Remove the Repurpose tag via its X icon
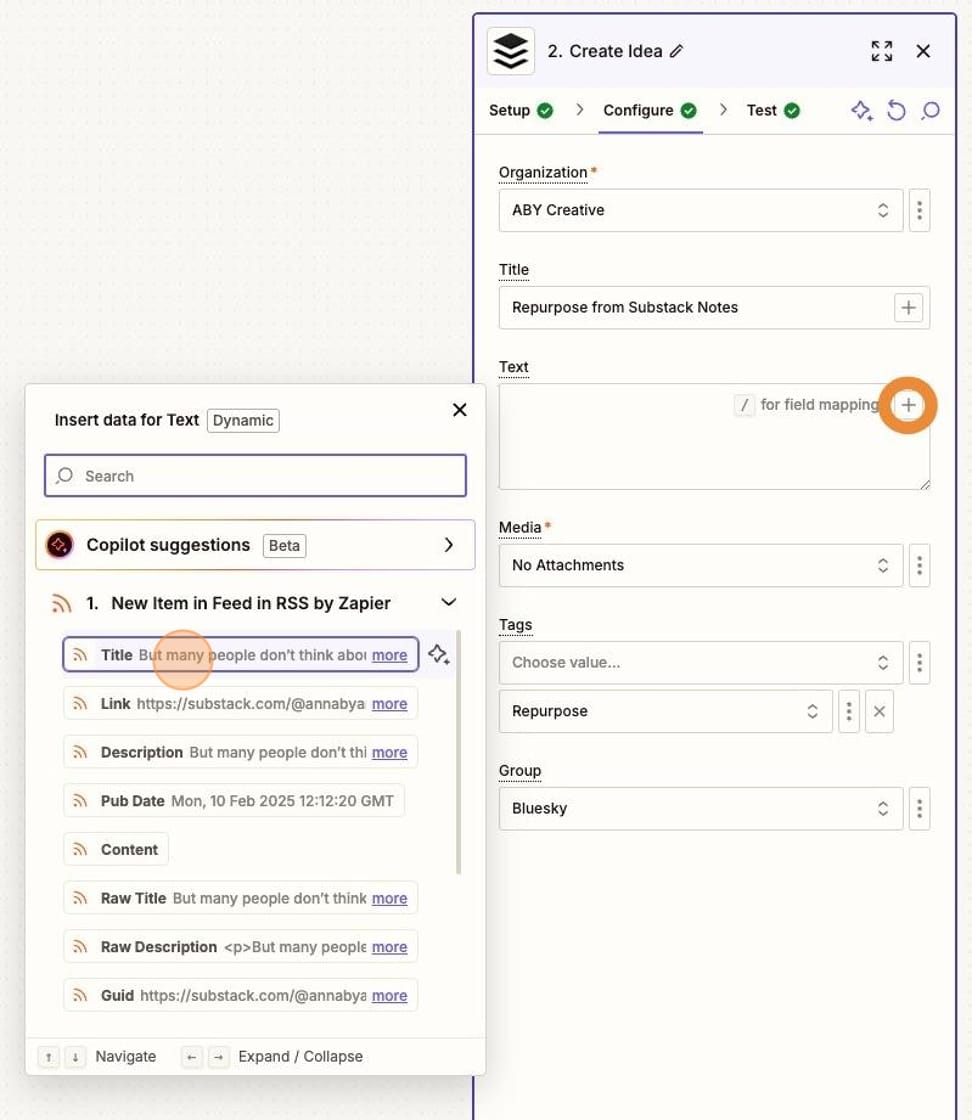The height and width of the screenshot is (1120, 972). pos(879,711)
